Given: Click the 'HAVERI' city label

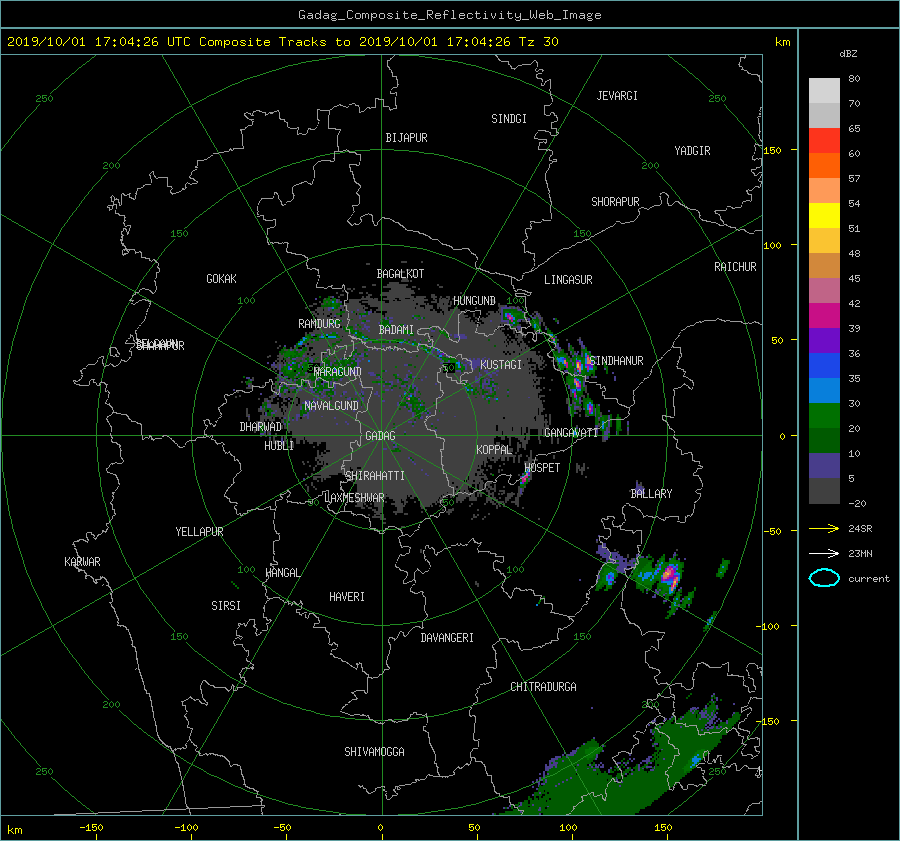Looking at the screenshot, I should coord(347,597).
